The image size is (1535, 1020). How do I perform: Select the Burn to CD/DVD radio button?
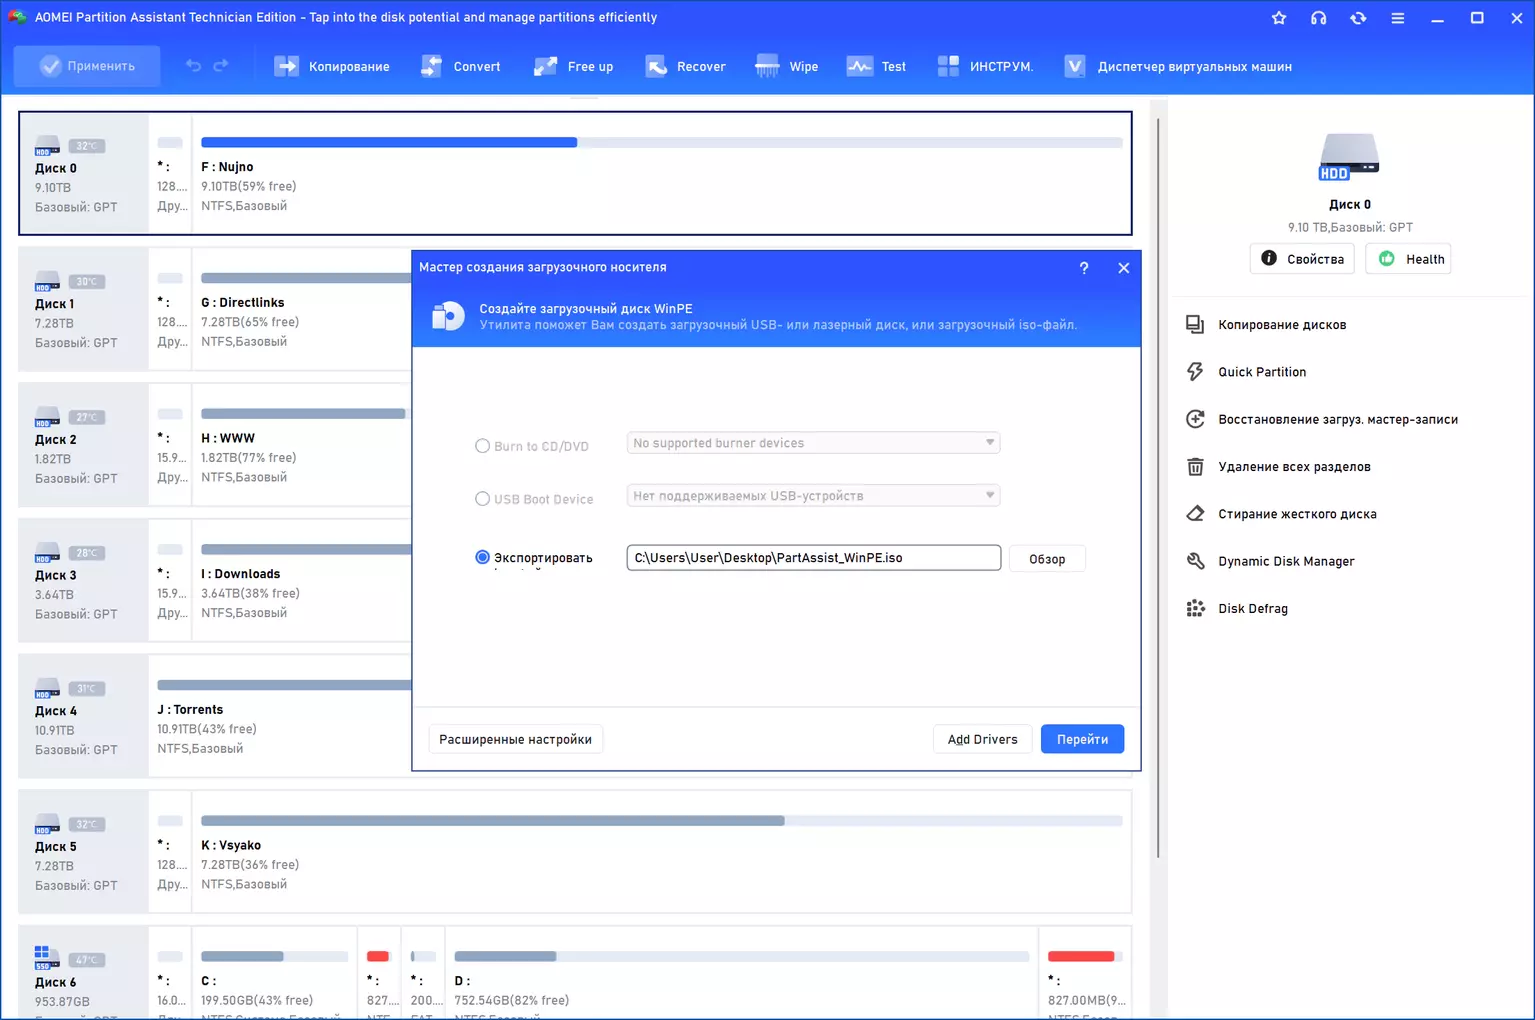coord(482,446)
